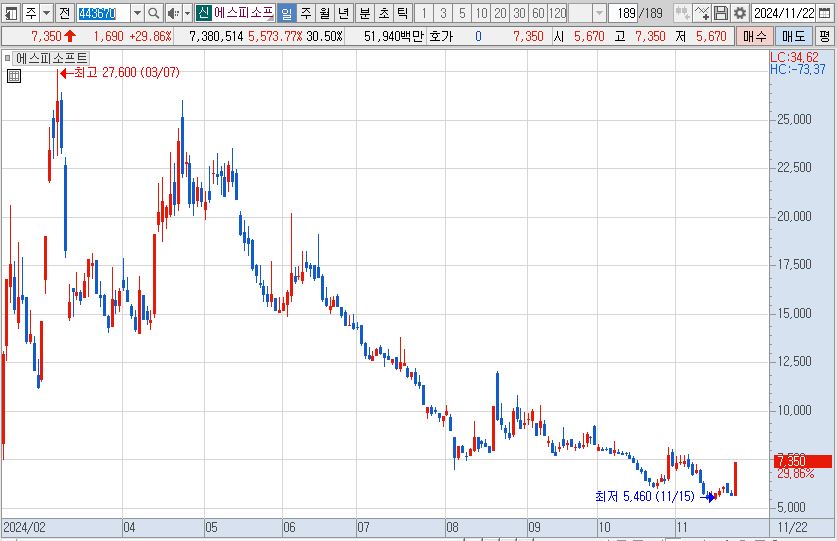This screenshot has height=541, width=837.
Task: Click the red 7,350 price tag on axis
Action: click(803, 461)
